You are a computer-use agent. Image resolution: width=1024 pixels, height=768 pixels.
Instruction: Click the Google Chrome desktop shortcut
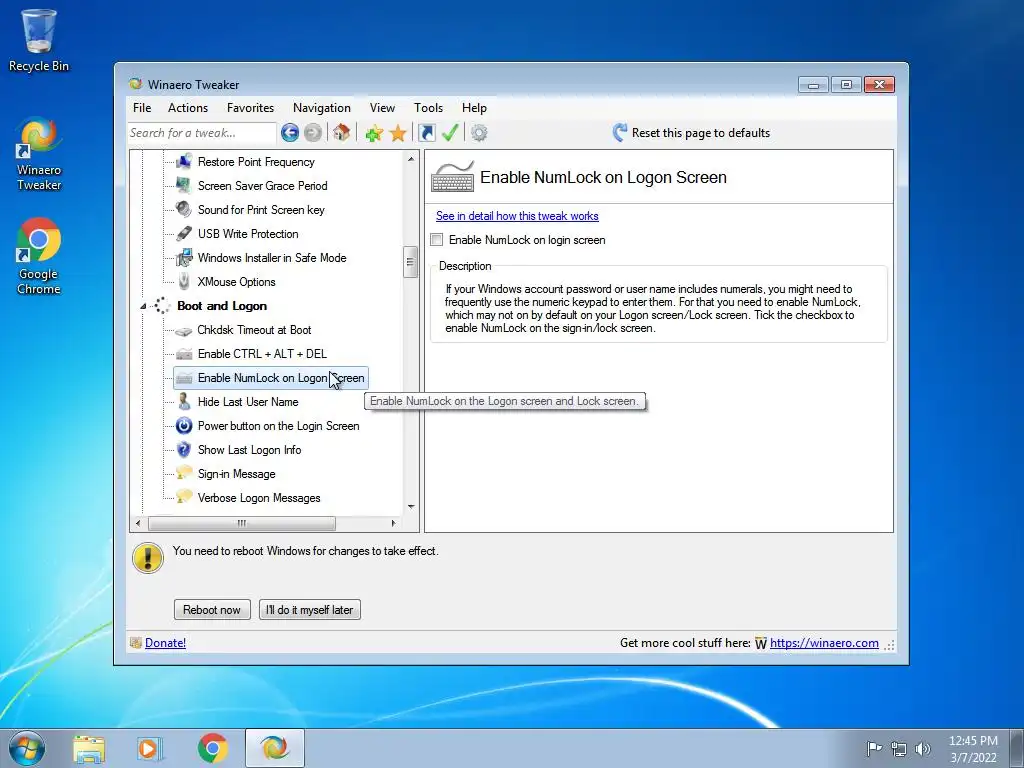pyautogui.click(x=39, y=257)
